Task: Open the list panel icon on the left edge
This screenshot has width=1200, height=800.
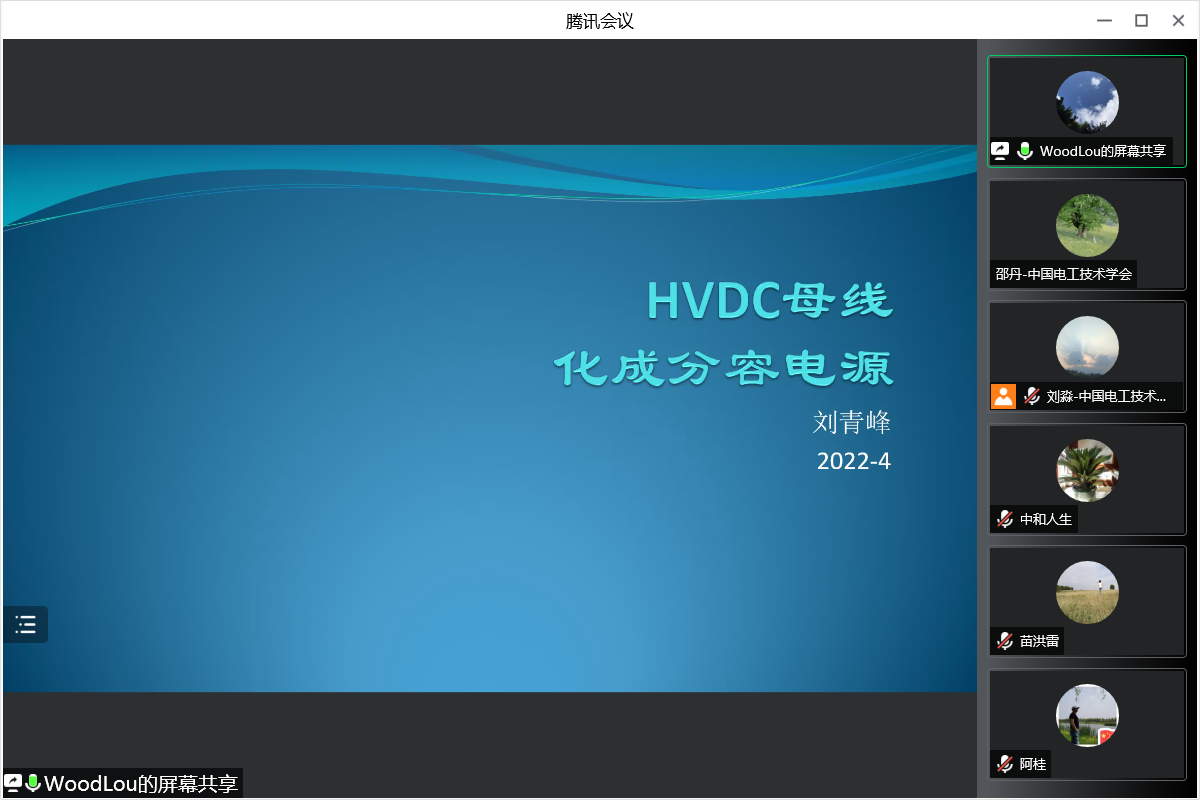Action: 25,625
